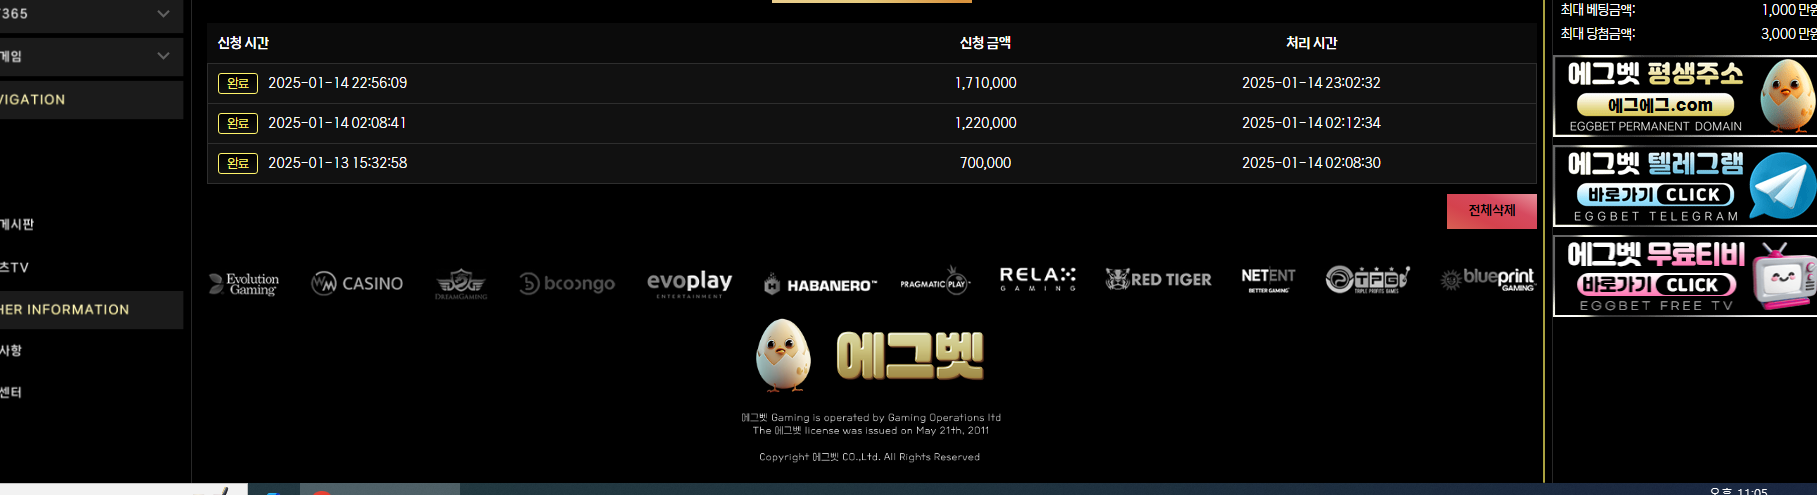The width and height of the screenshot is (1817, 495).
Task: Select the Habanero provider logo
Action: [820, 285]
